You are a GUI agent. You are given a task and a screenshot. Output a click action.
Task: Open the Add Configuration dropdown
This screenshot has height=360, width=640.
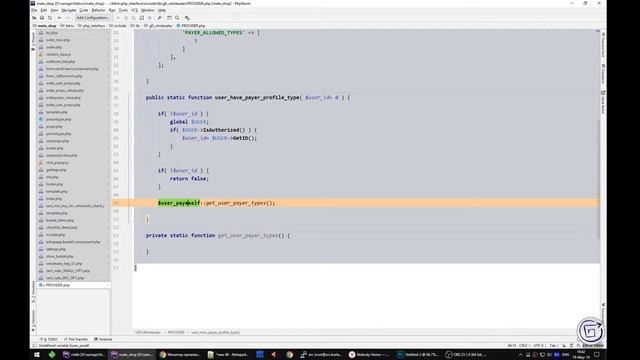93,18
